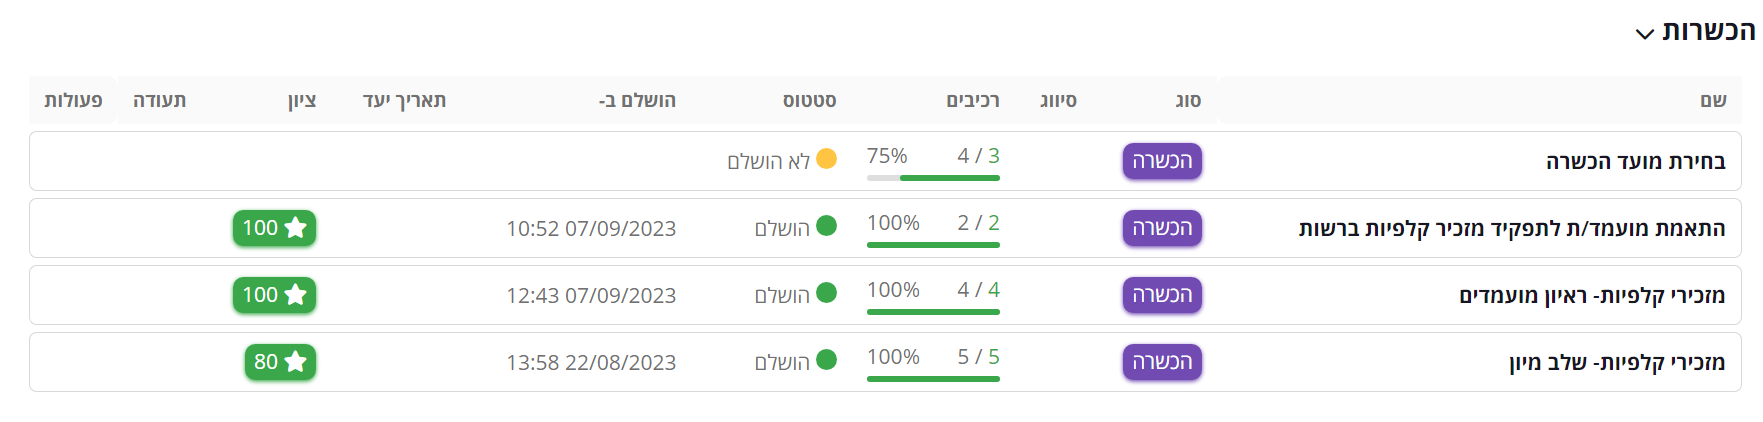Sort by the סטטוס column header
The height and width of the screenshot is (422, 1763).
(x=809, y=101)
